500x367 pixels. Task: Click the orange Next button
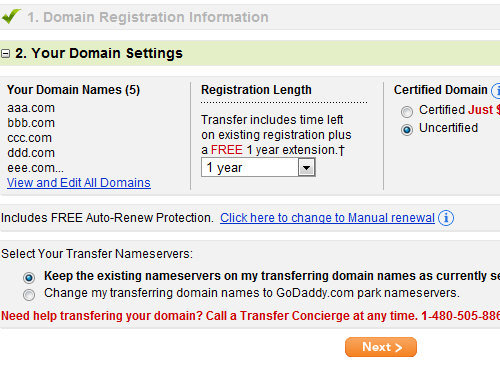coord(381,347)
